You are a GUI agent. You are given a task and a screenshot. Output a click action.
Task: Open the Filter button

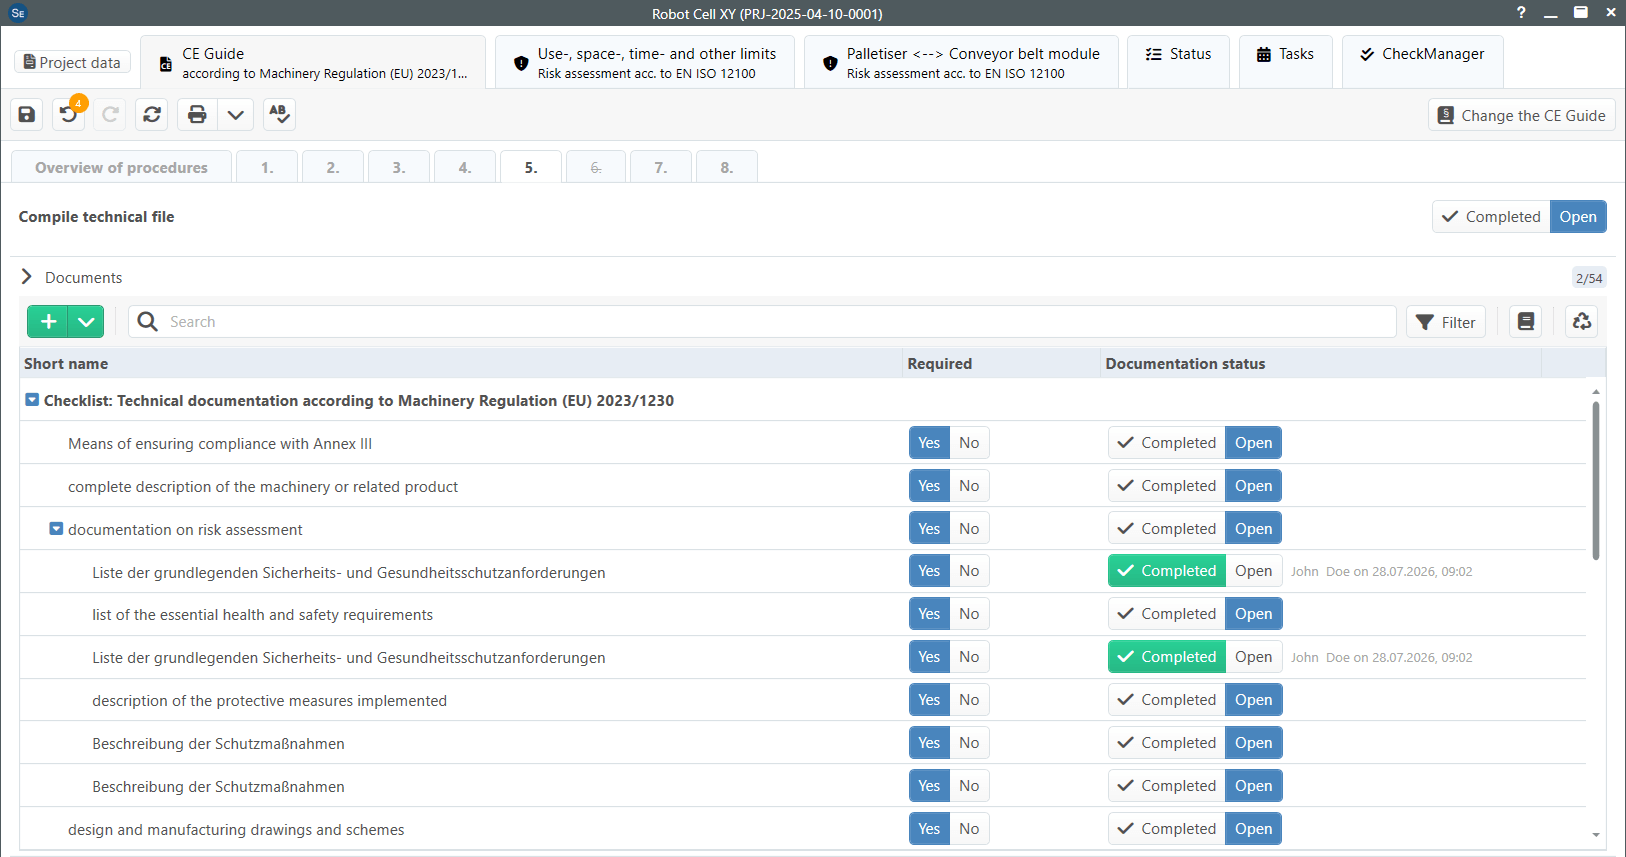coord(1446,322)
